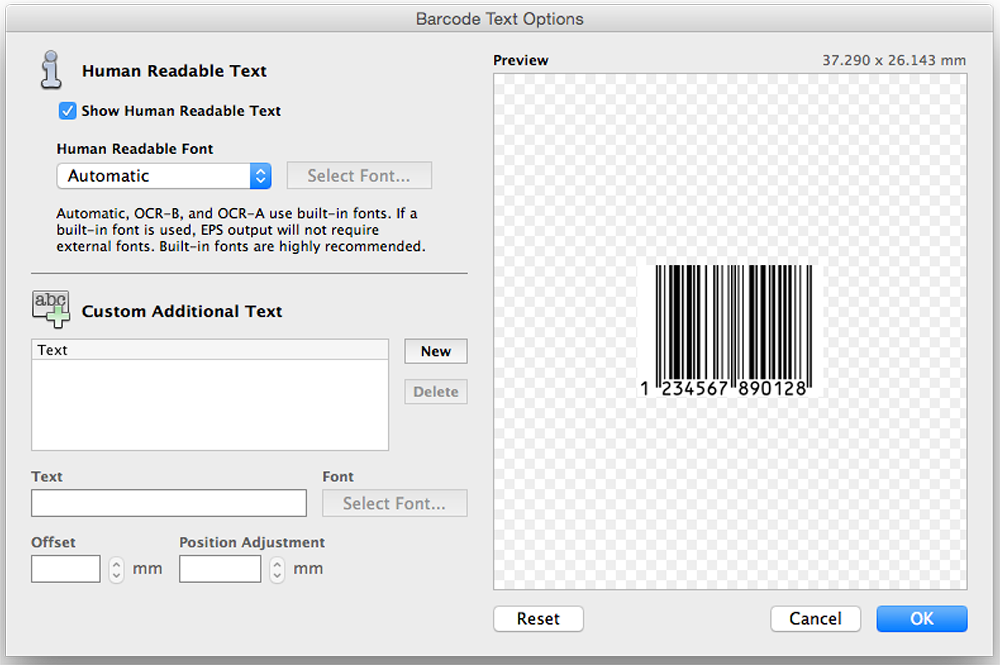The height and width of the screenshot is (665, 1000).
Task: Focus the Offset input field
Action: (x=66, y=569)
